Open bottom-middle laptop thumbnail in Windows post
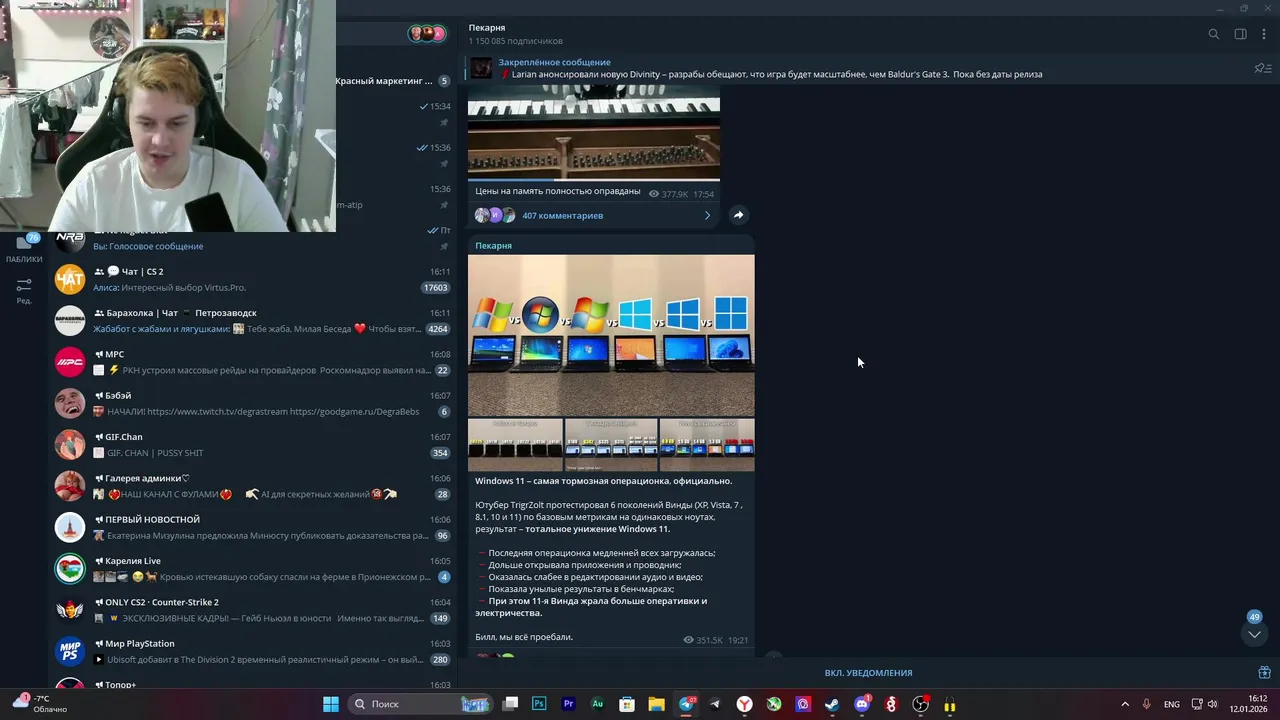The height and width of the screenshot is (720, 1280). coord(611,444)
